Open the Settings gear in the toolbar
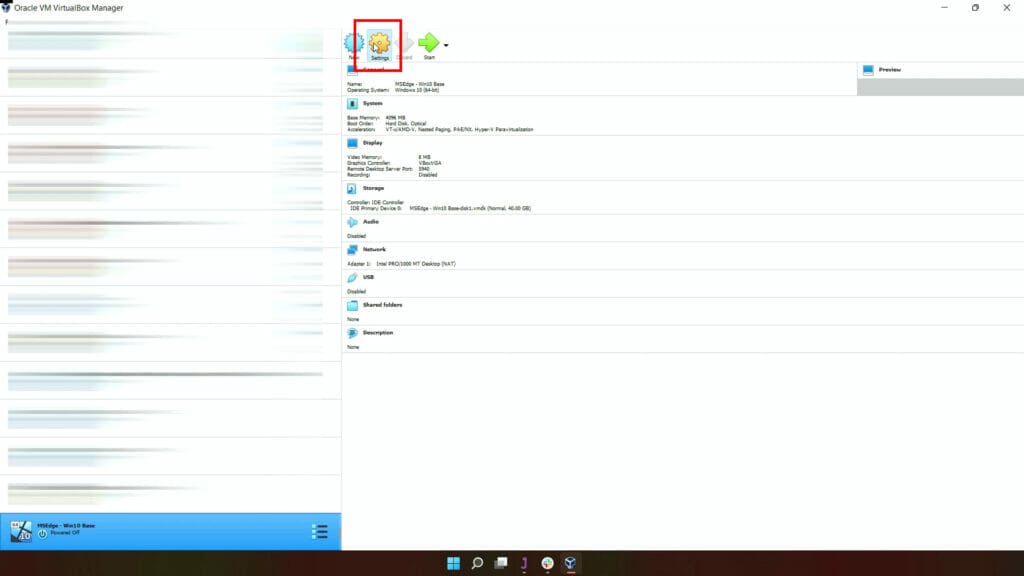1024x576 pixels. coord(381,44)
